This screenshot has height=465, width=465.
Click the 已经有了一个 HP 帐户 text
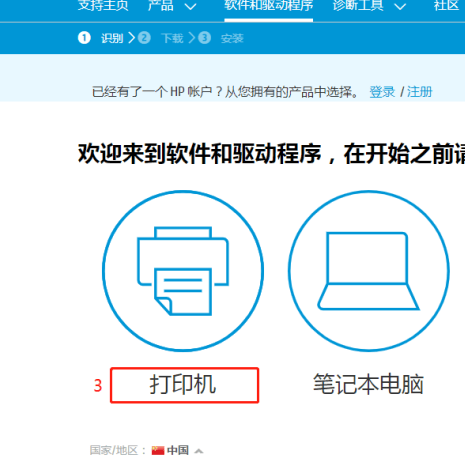(152, 92)
